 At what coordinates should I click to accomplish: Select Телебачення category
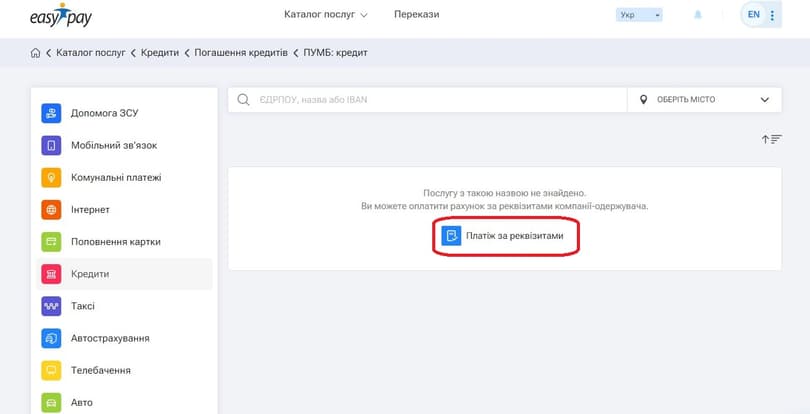click(124, 370)
